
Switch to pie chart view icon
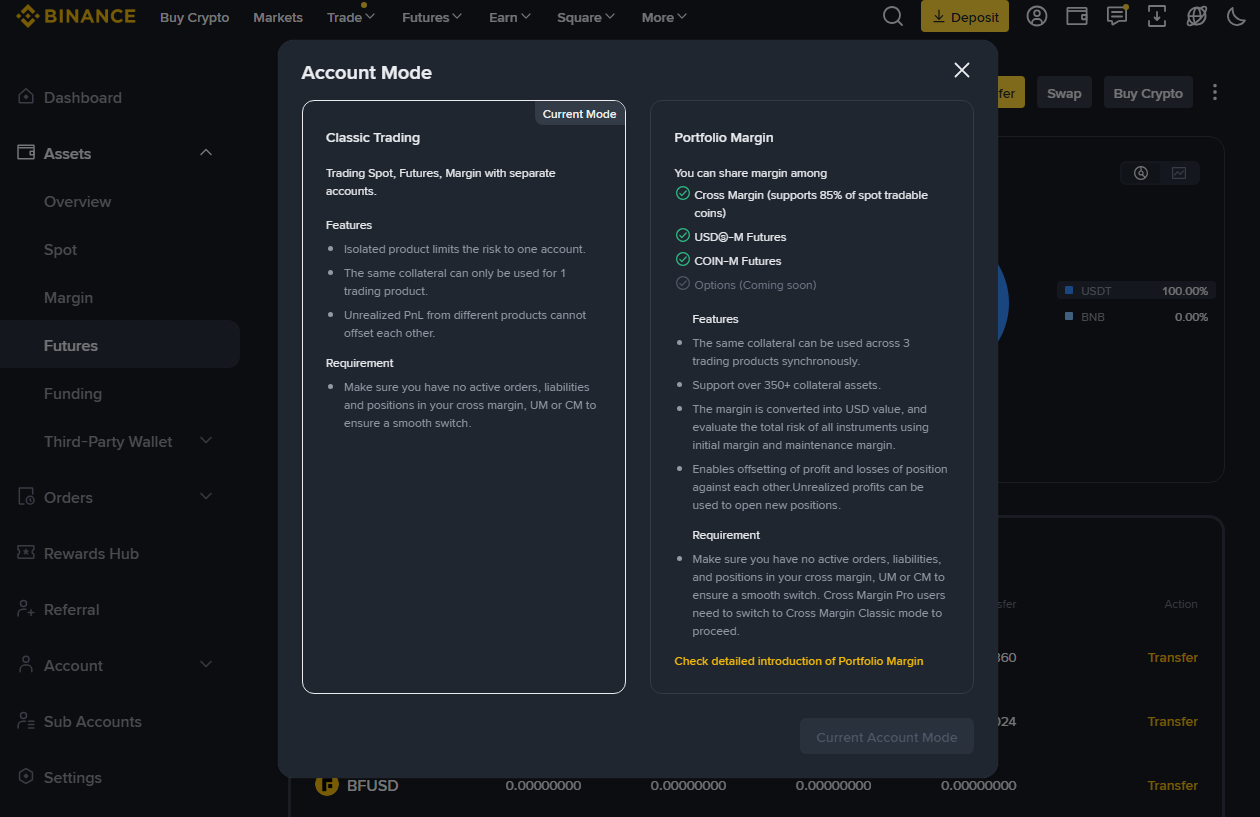(x=1141, y=173)
